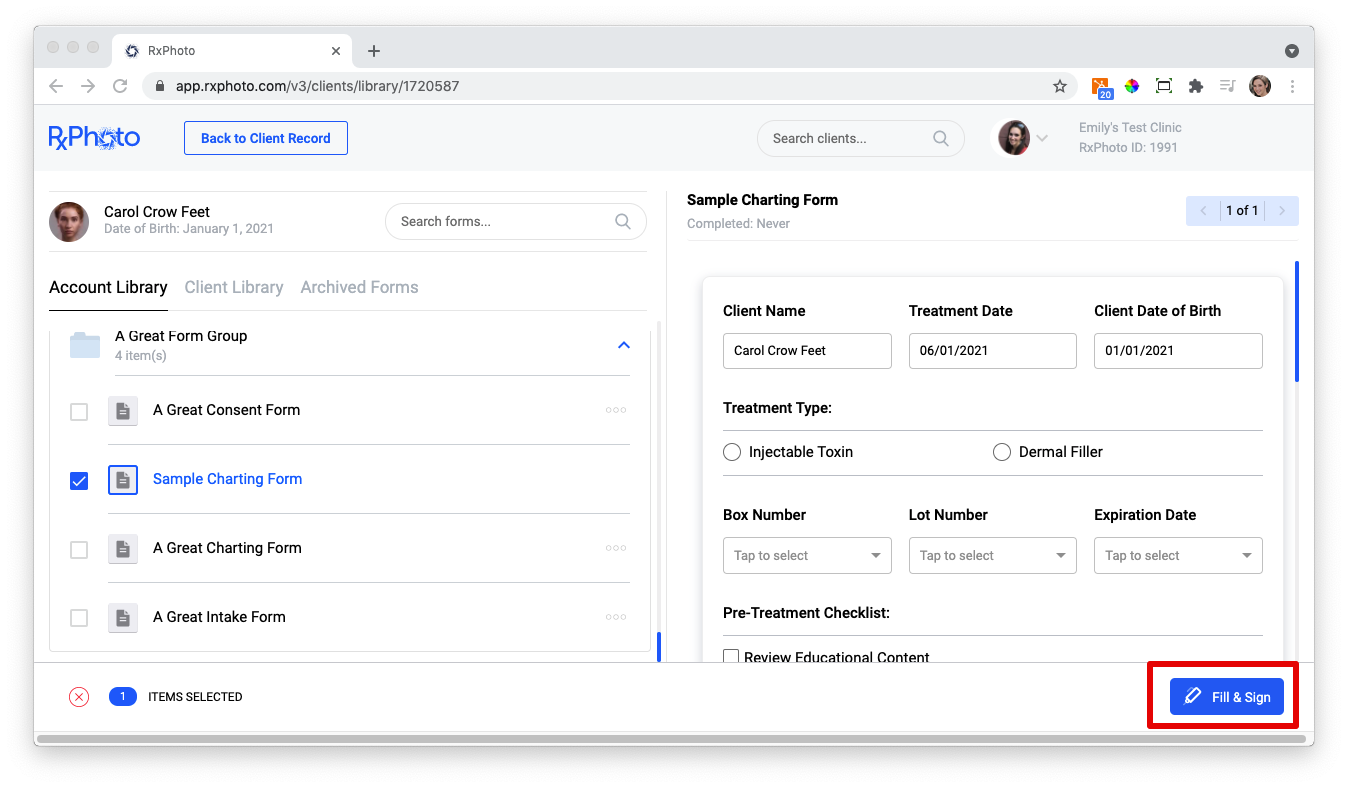Open the Expiration Date dropdown
Viewport: 1348px width, 788px height.
tap(1177, 556)
